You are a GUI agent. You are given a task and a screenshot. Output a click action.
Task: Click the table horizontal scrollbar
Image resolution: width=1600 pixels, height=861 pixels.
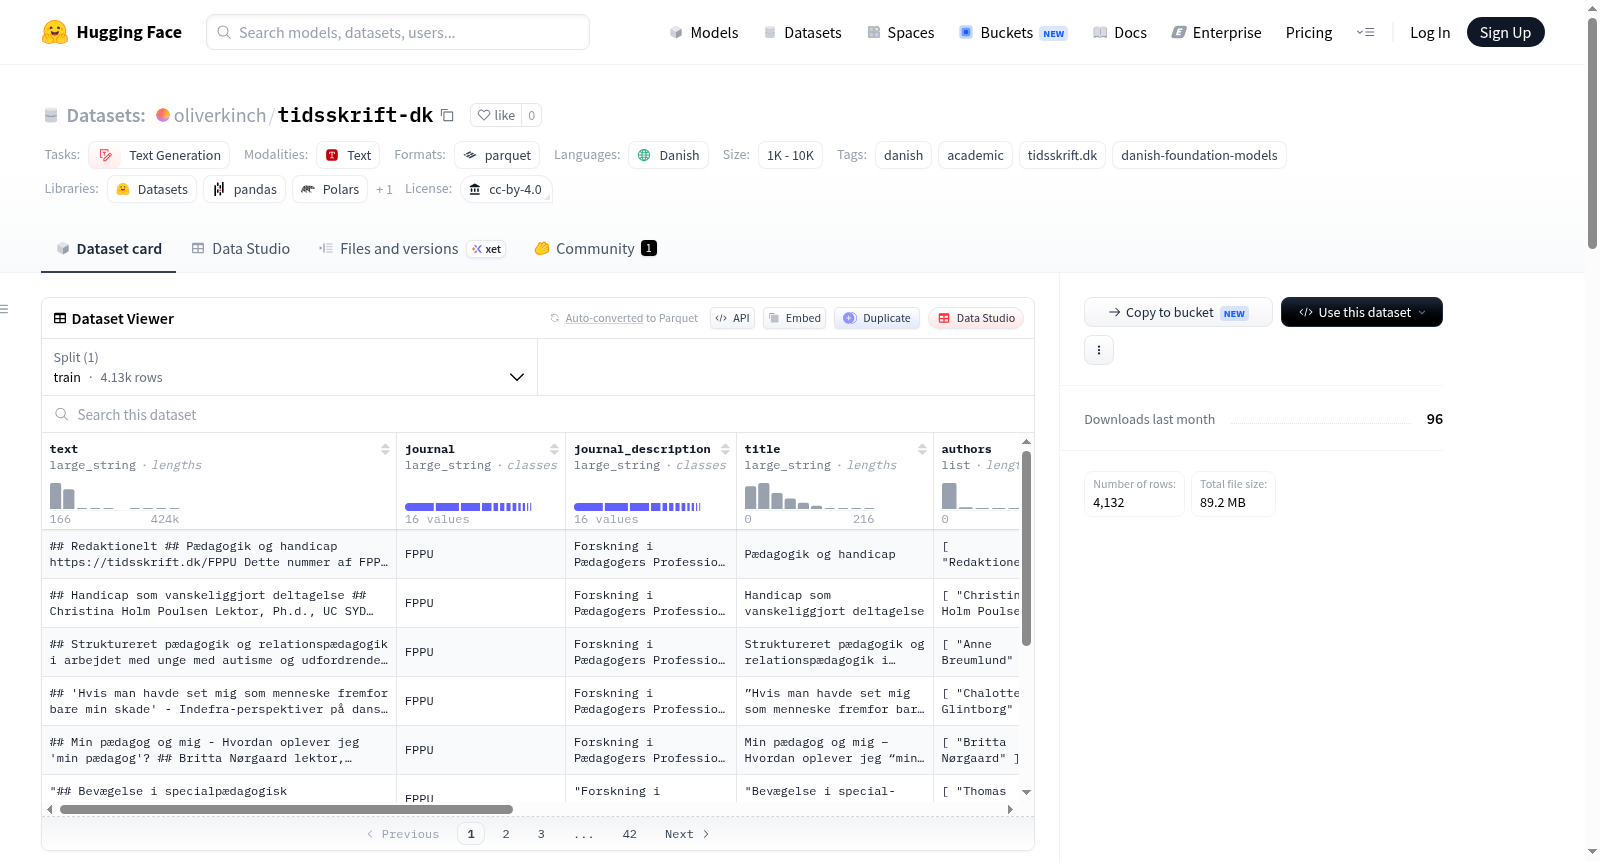click(286, 809)
